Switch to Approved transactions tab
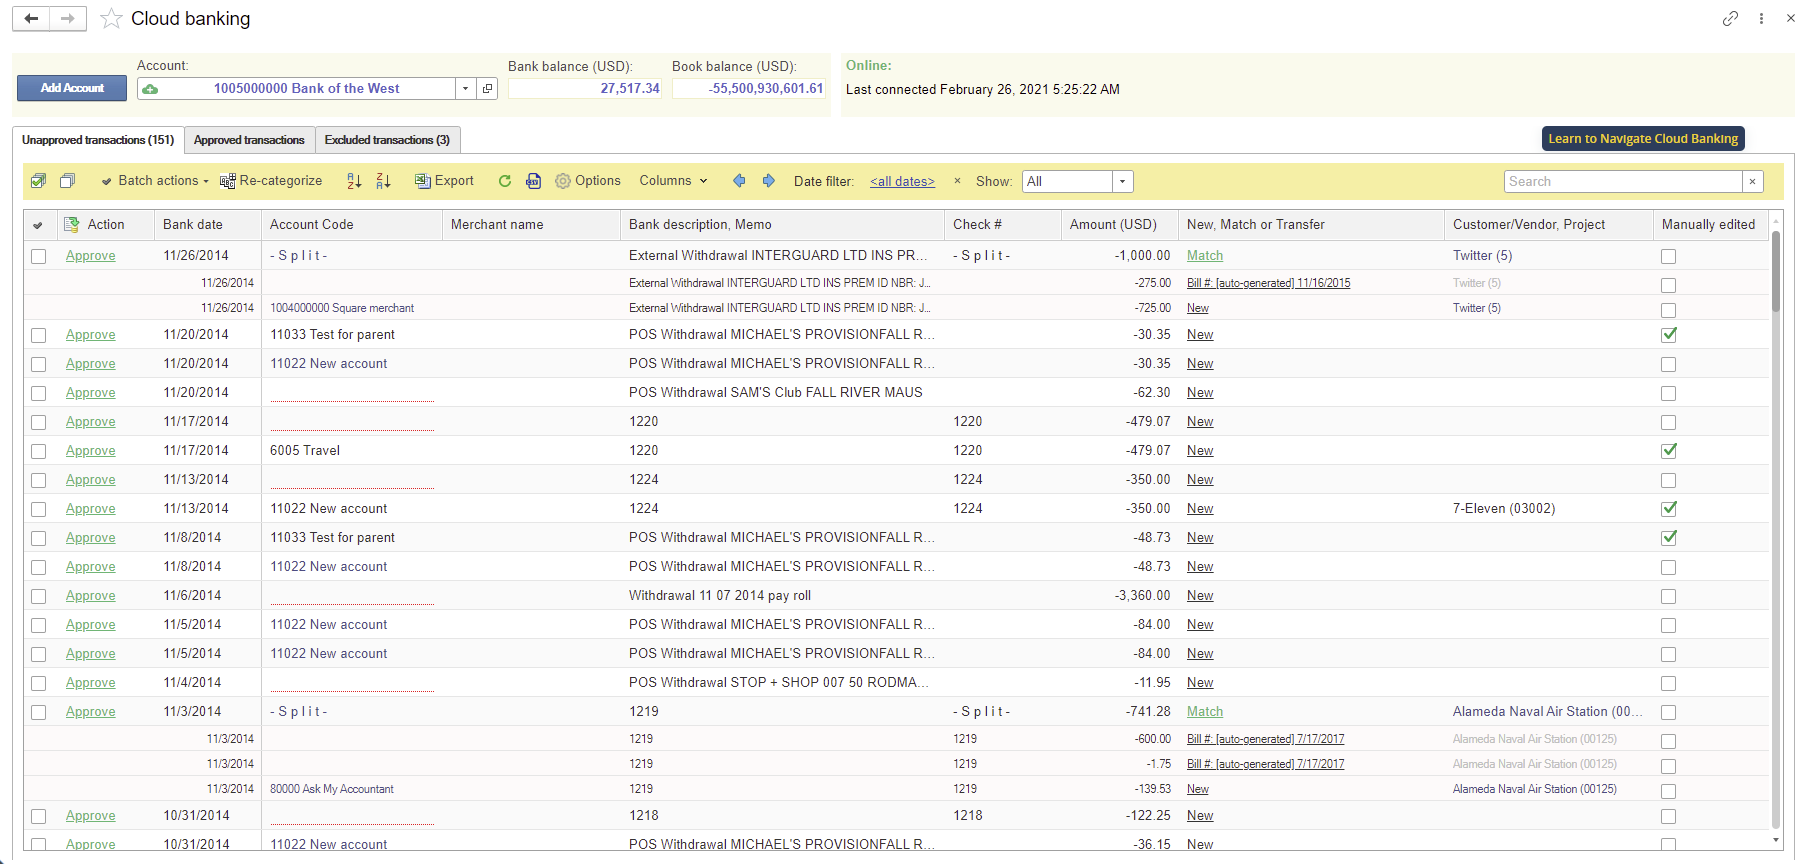Image resolution: width=1795 pixels, height=864 pixels. [249, 140]
